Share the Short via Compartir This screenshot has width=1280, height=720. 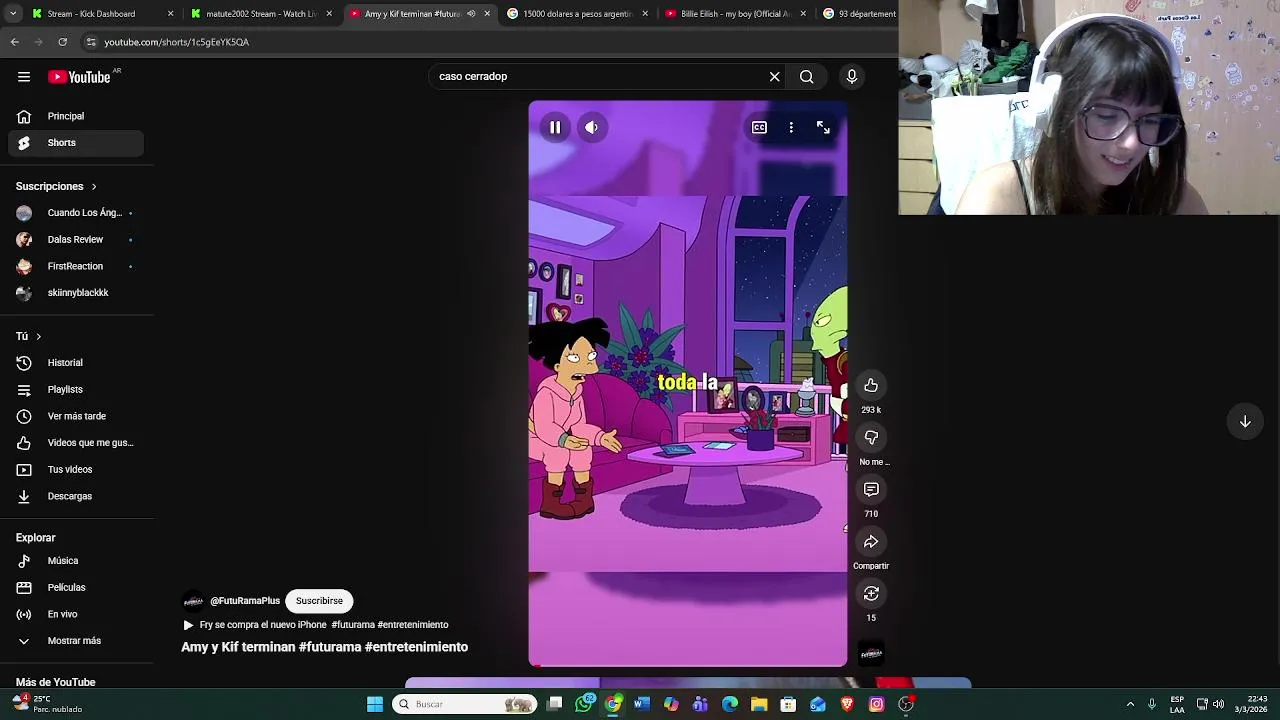tap(871, 542)
